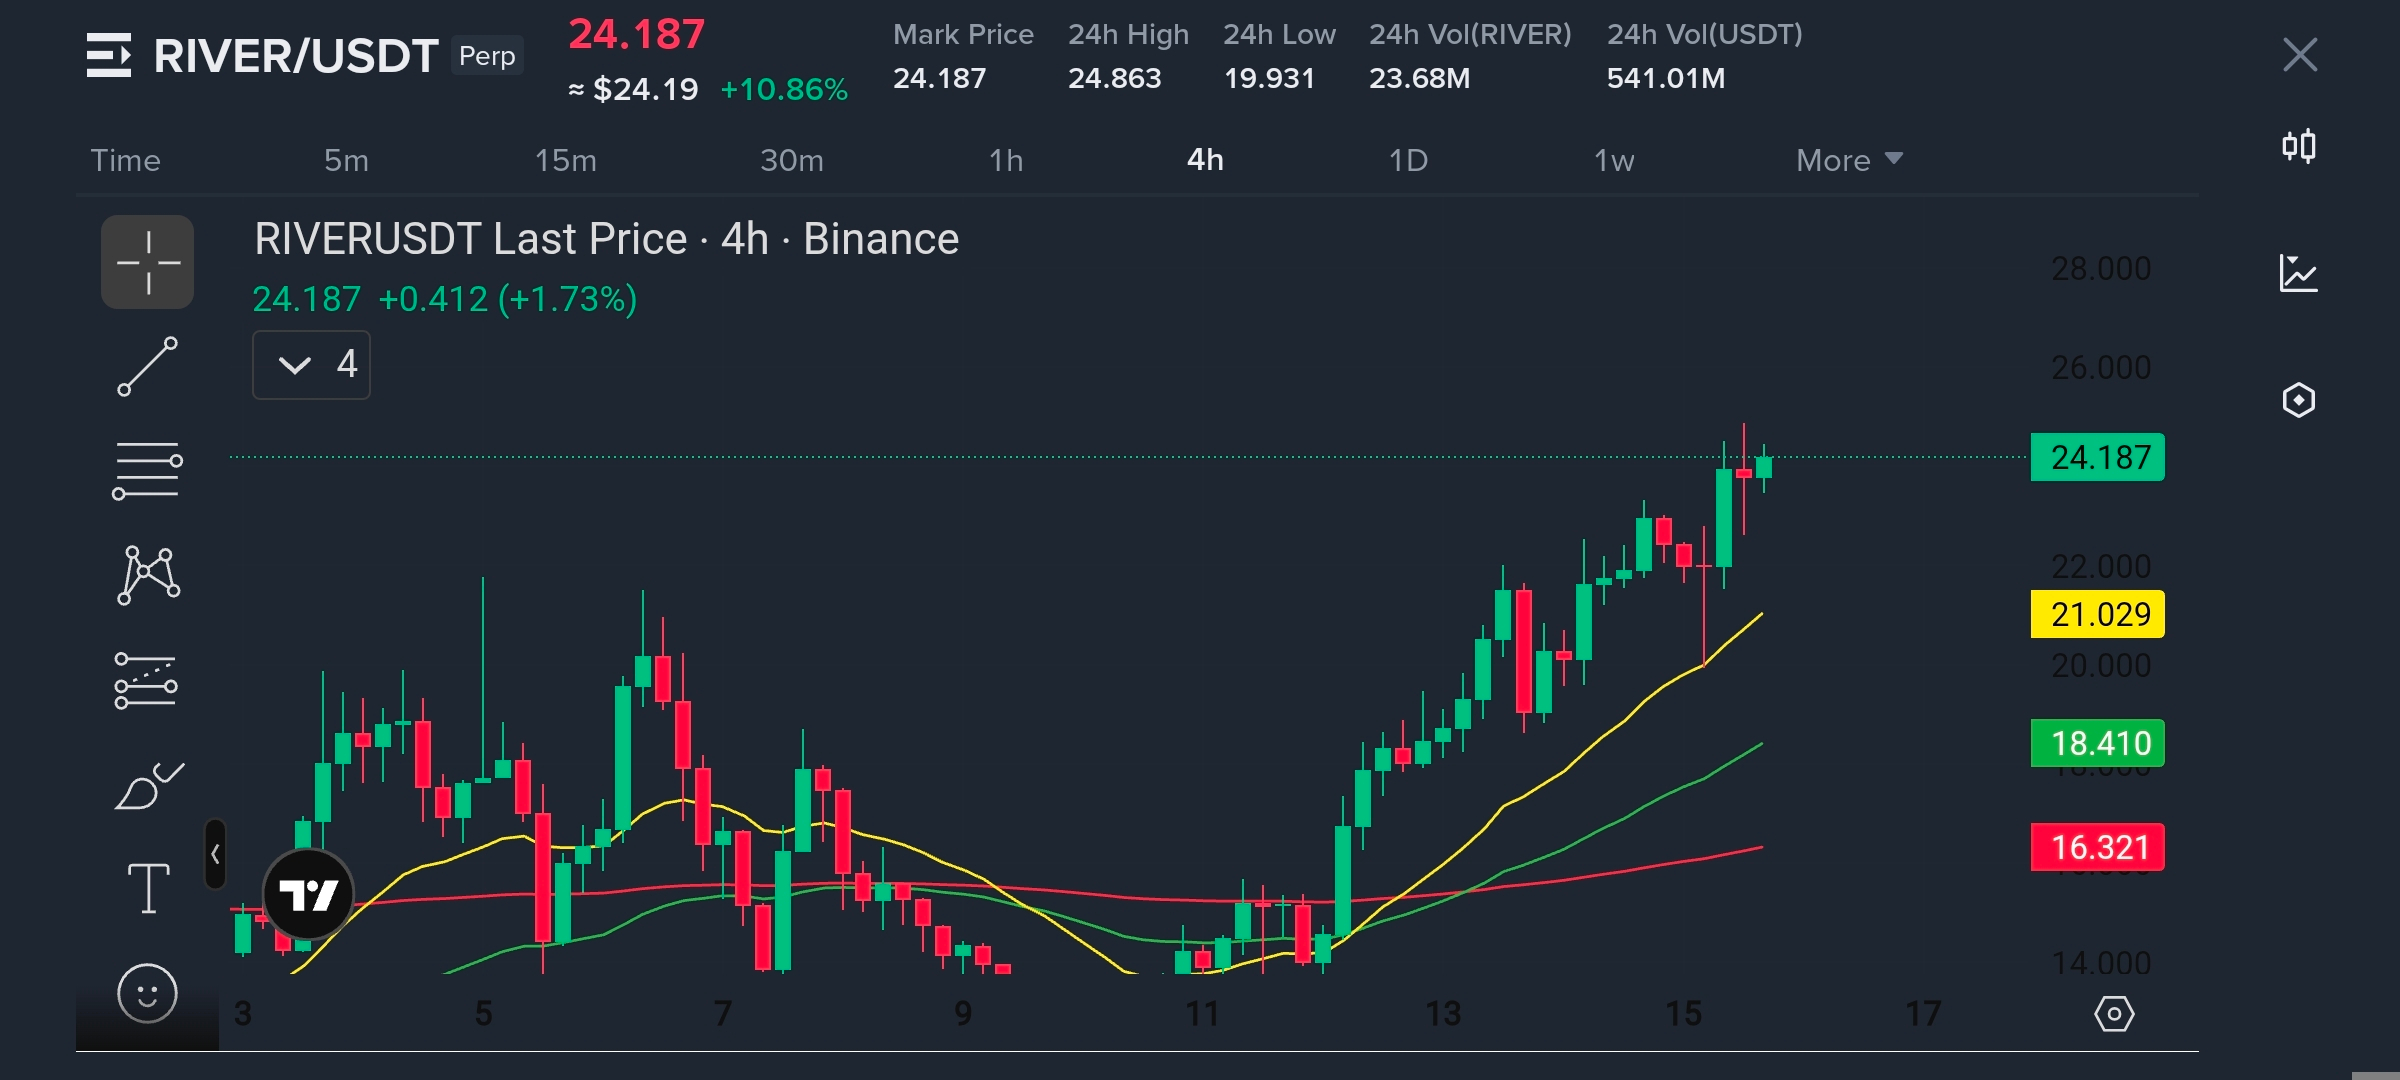Open chart scale settings at bottom right
This screenshot has width=2400, height=1080.
(2113, 1014)
